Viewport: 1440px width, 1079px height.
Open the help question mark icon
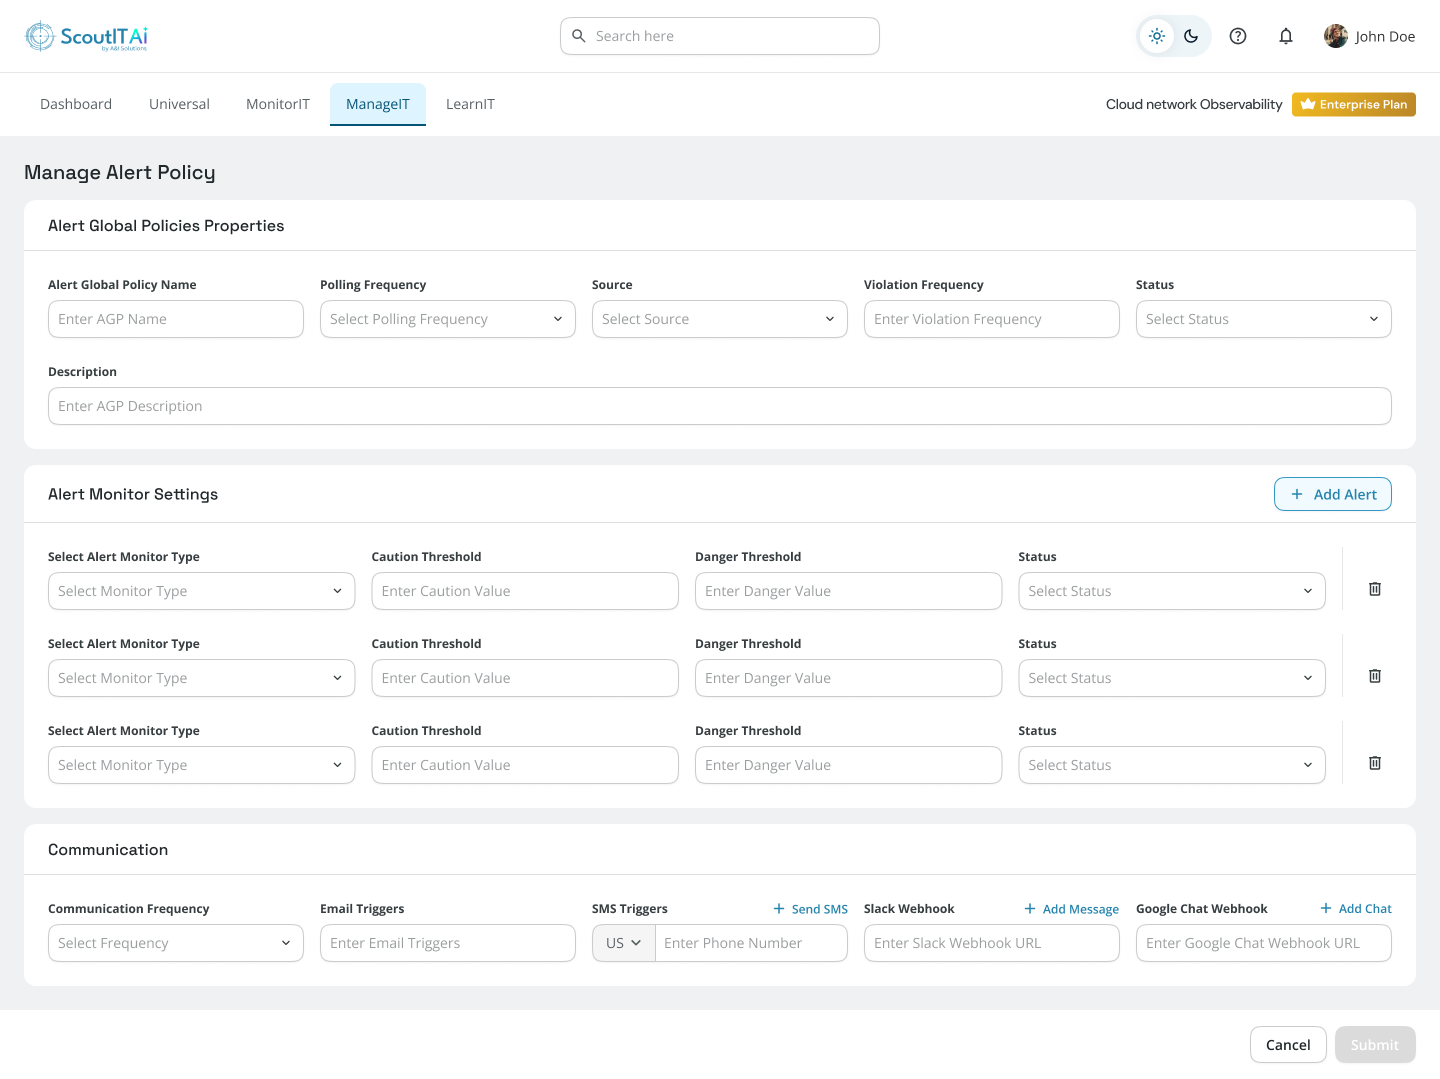click(1238, 36)
